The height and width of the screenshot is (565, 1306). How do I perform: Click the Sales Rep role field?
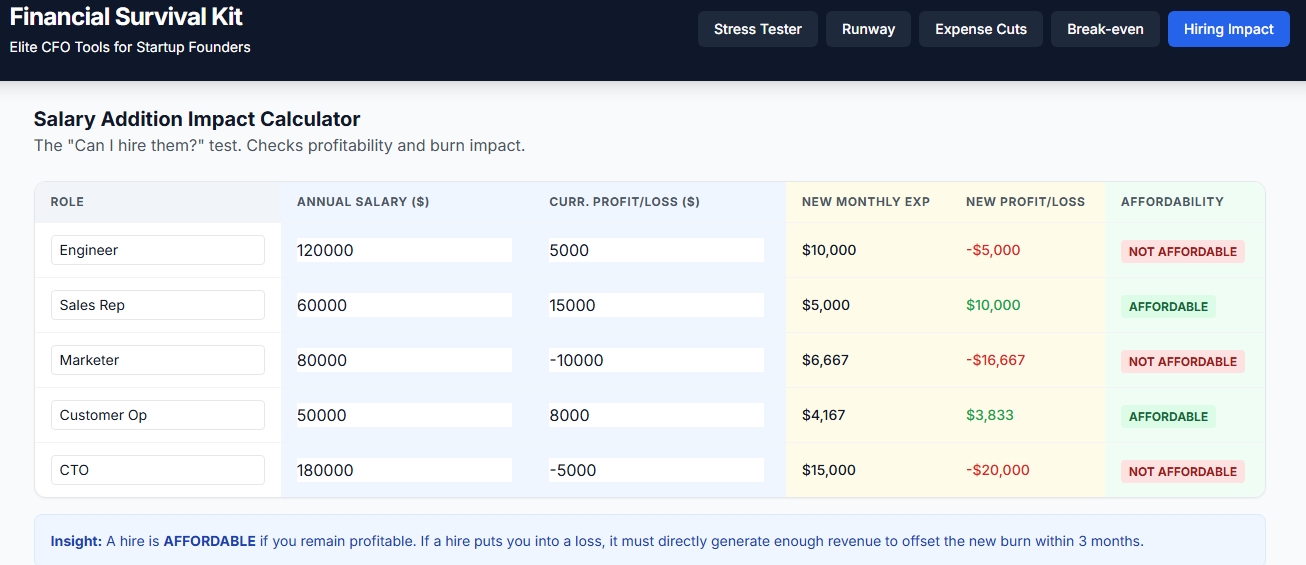click(x=158, y=305)
